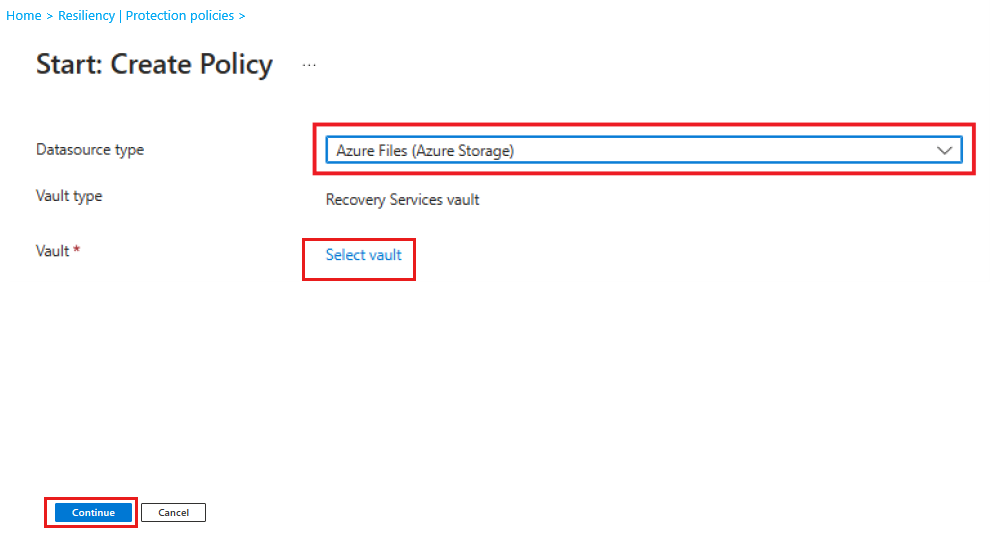The width and height of the screenshot is (996, 545).
Task: Click the word Start: in the heading
Action: tap(69, 65)
